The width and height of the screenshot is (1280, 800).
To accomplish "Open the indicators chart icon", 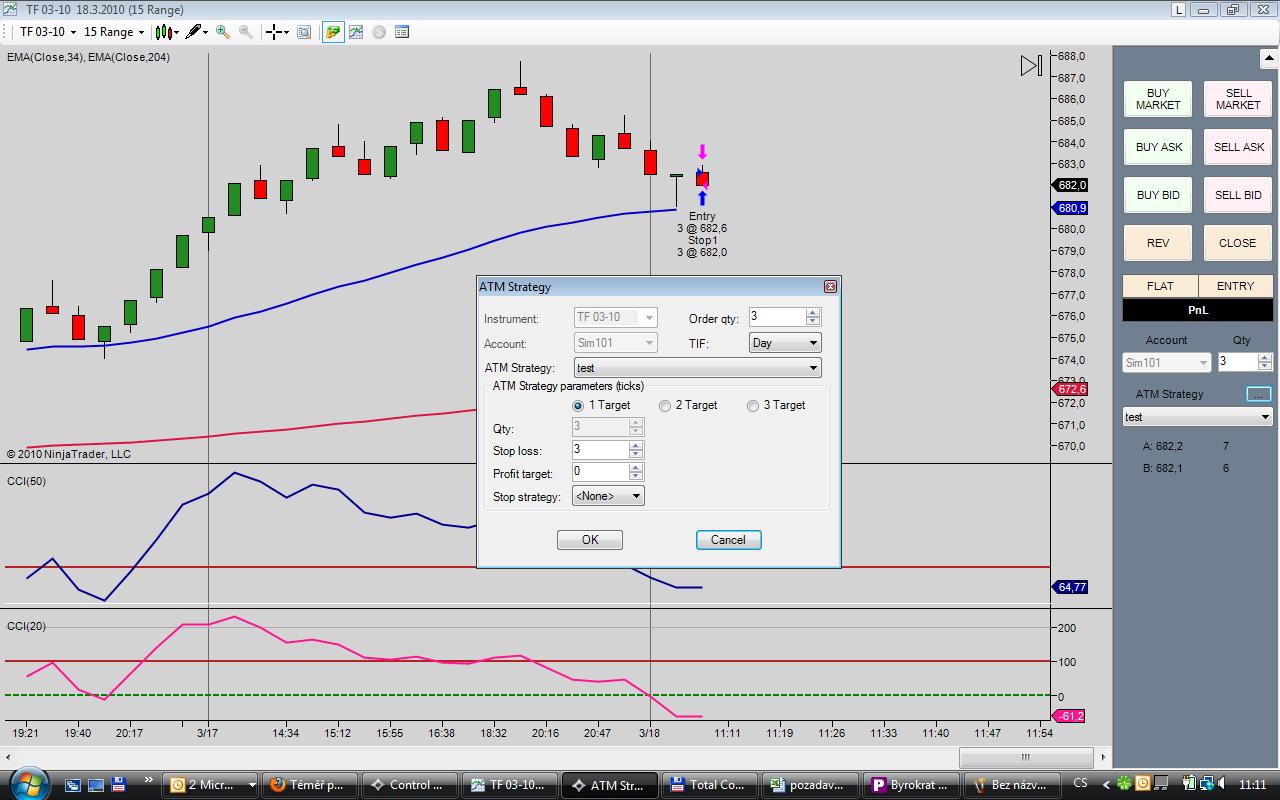I will click(x=356, y=32).
